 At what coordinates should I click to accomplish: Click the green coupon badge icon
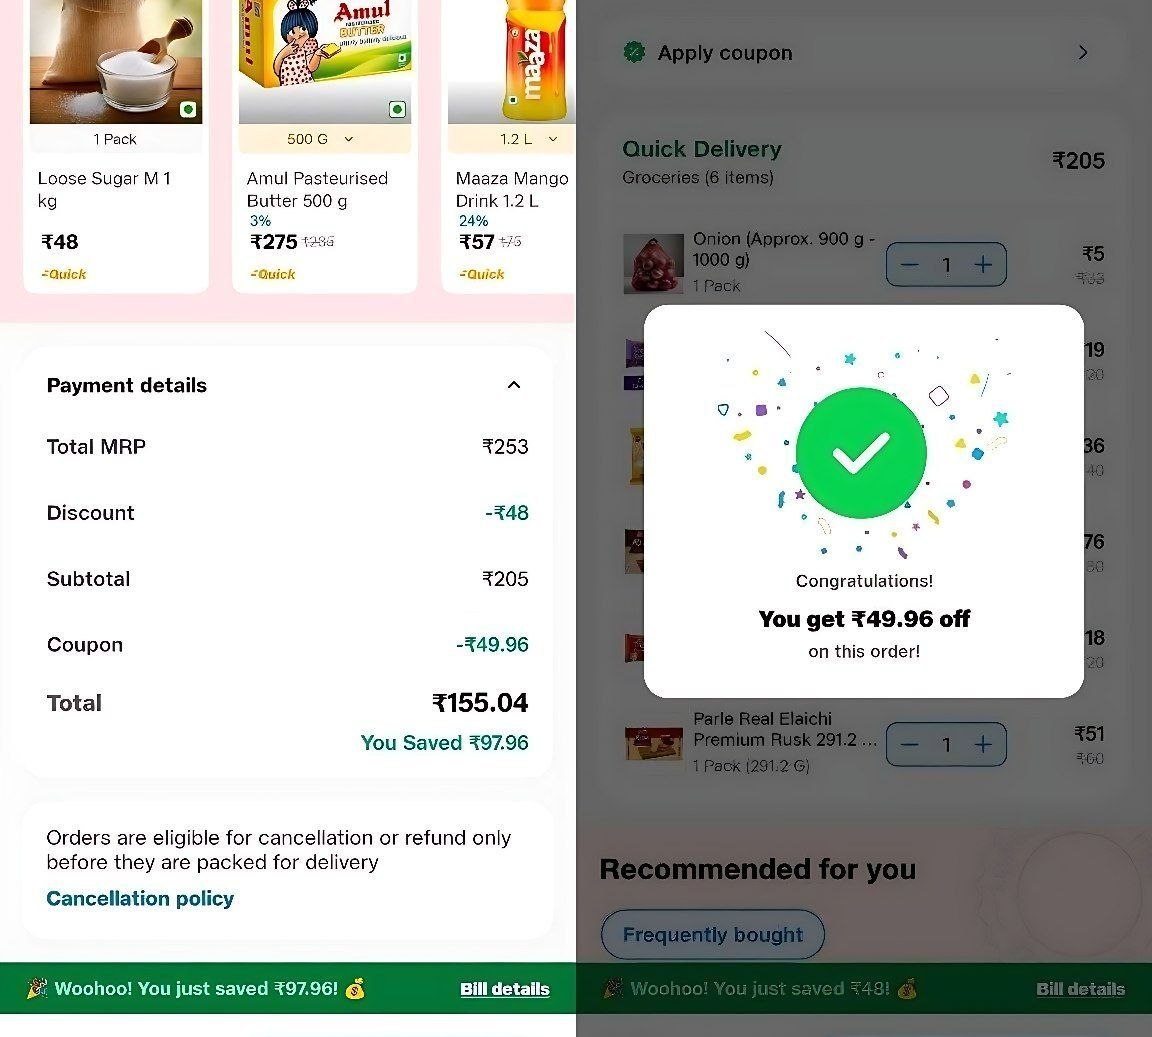634,52
